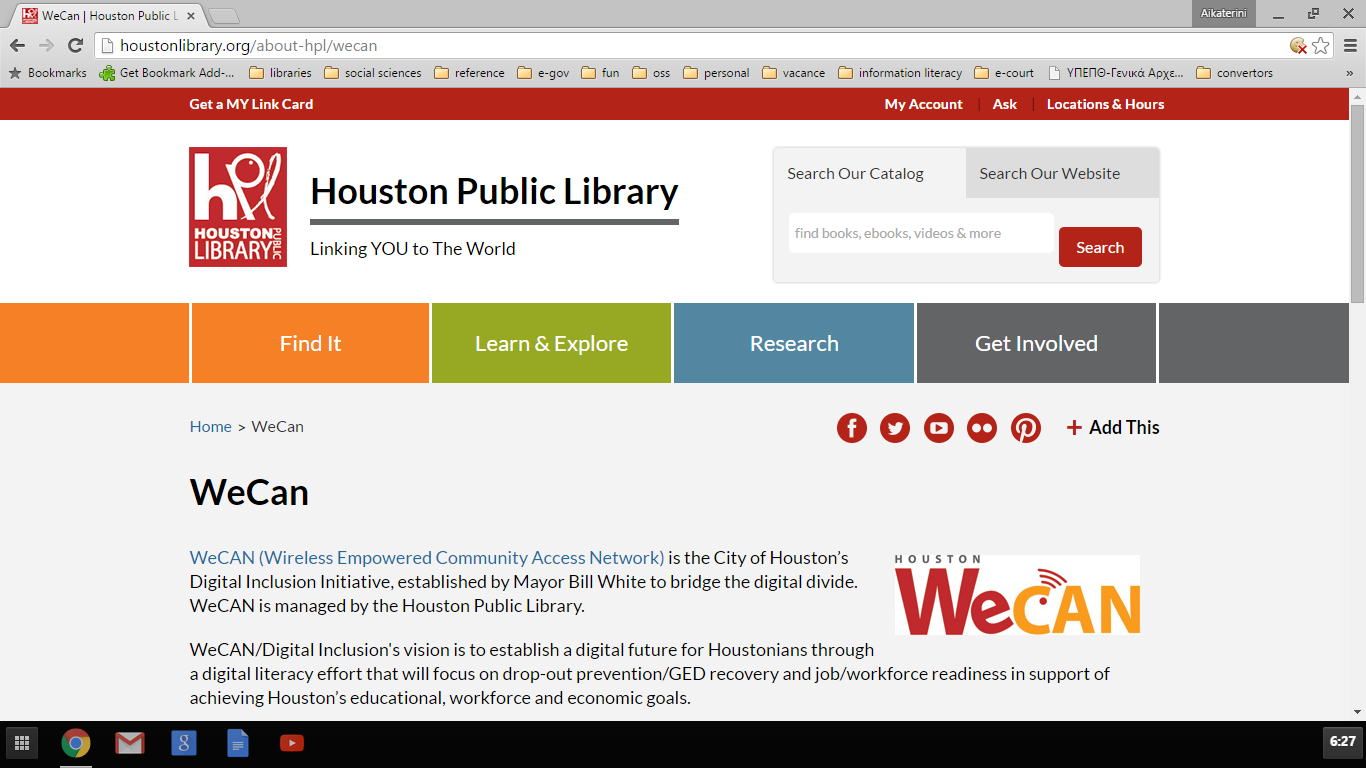
Task: Click the Facebook social icon
Action: [x=852, y=428]
